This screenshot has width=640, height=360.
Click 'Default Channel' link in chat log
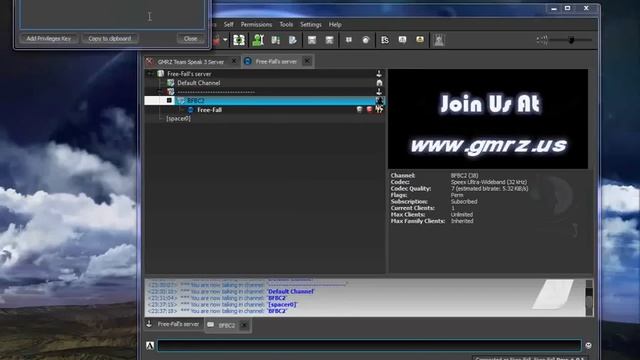[x=291, y=291]
